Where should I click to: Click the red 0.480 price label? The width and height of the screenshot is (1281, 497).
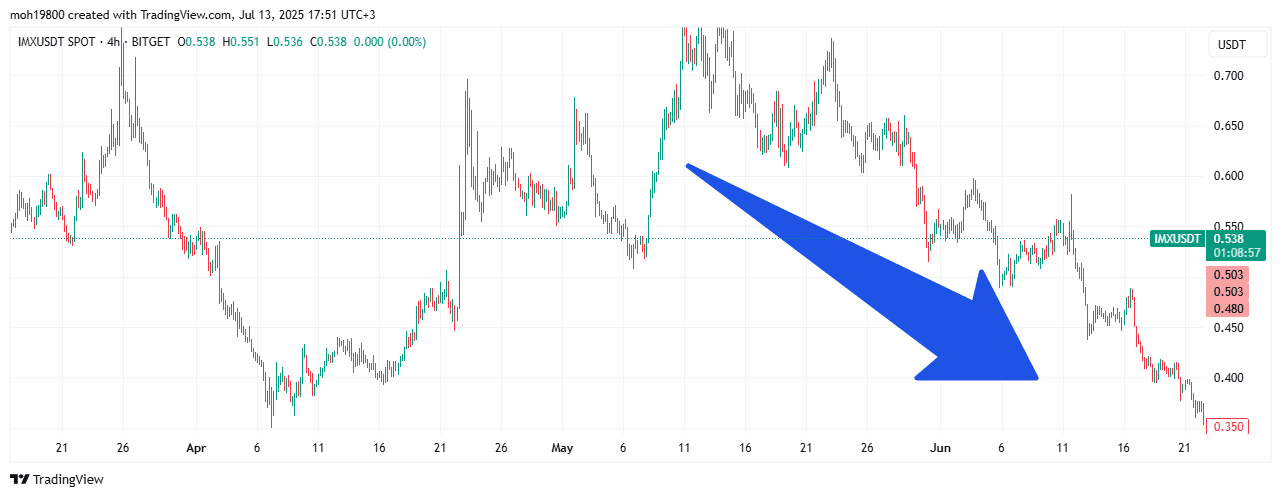coord(1228,309)
